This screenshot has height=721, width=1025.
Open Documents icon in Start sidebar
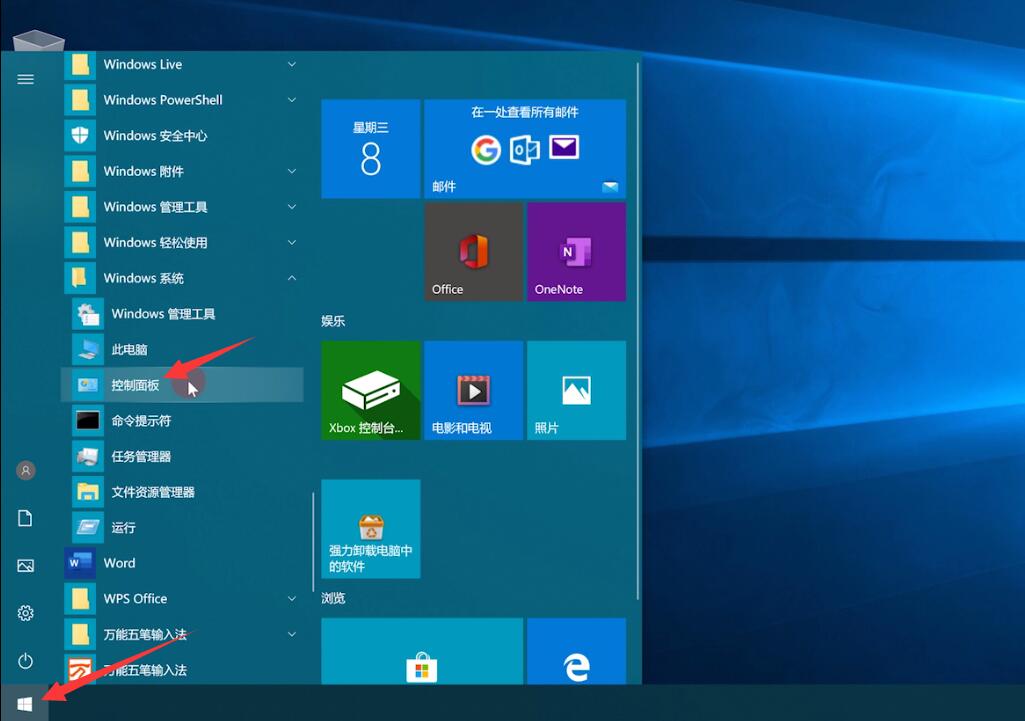[x=25, y=518]
